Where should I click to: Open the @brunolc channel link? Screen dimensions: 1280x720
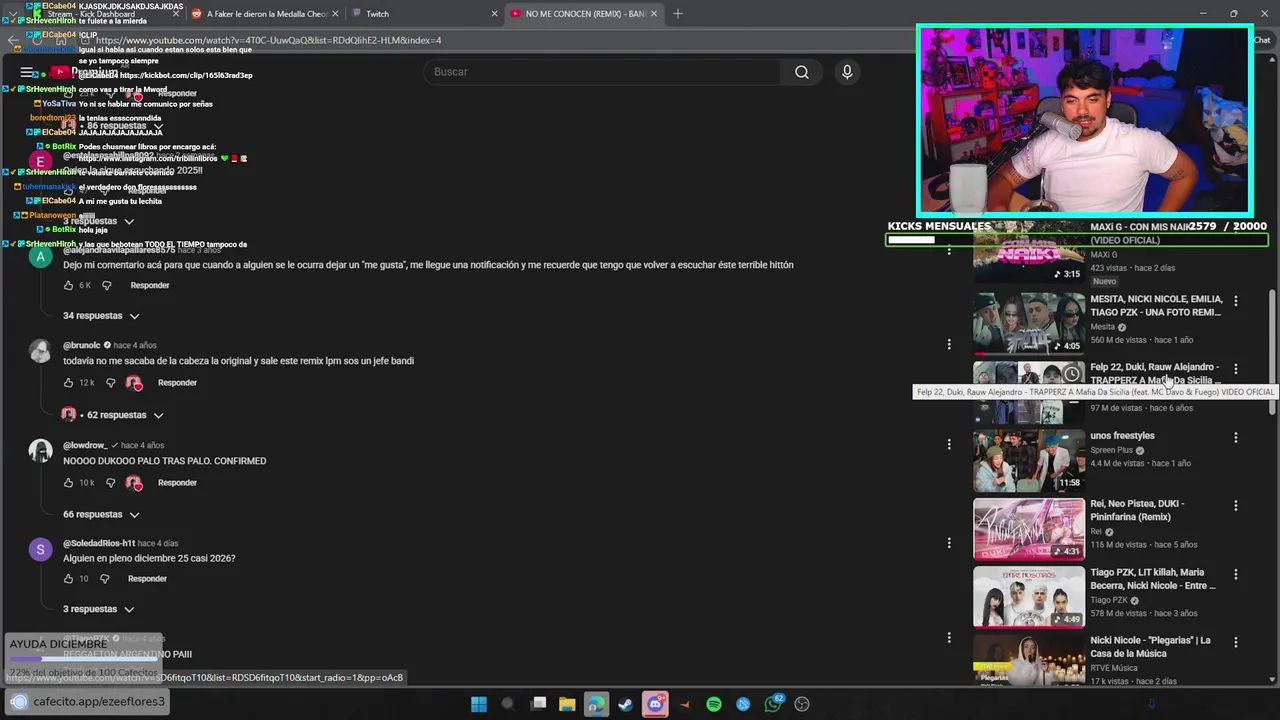coord(81,346)
